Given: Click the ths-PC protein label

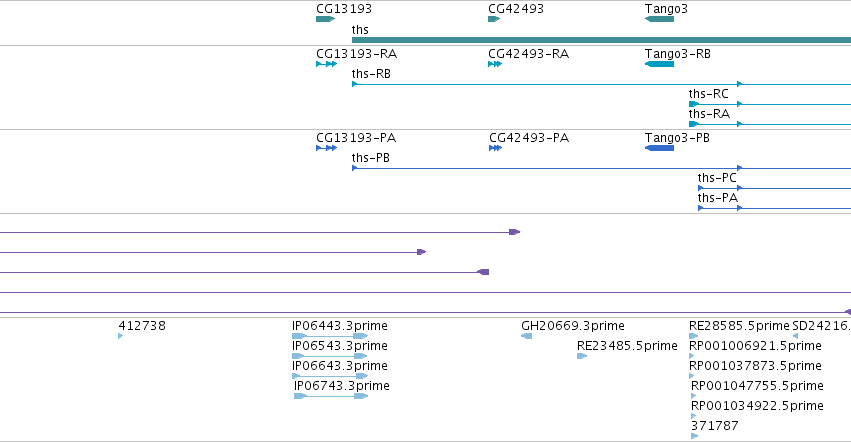Looking at the screenshot, I should coord(717,178).
